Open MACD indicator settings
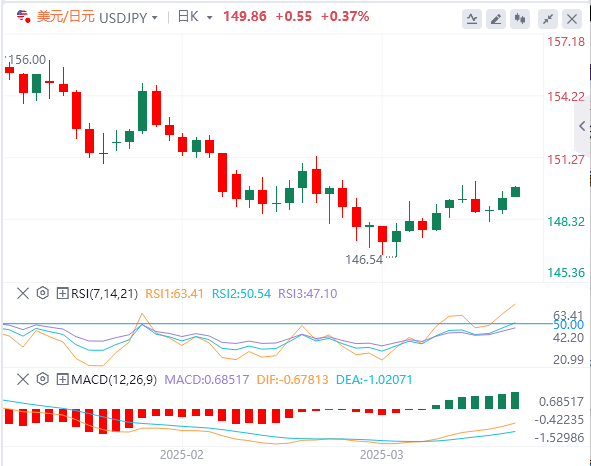The image size is (591, 466). pos(43,379)
